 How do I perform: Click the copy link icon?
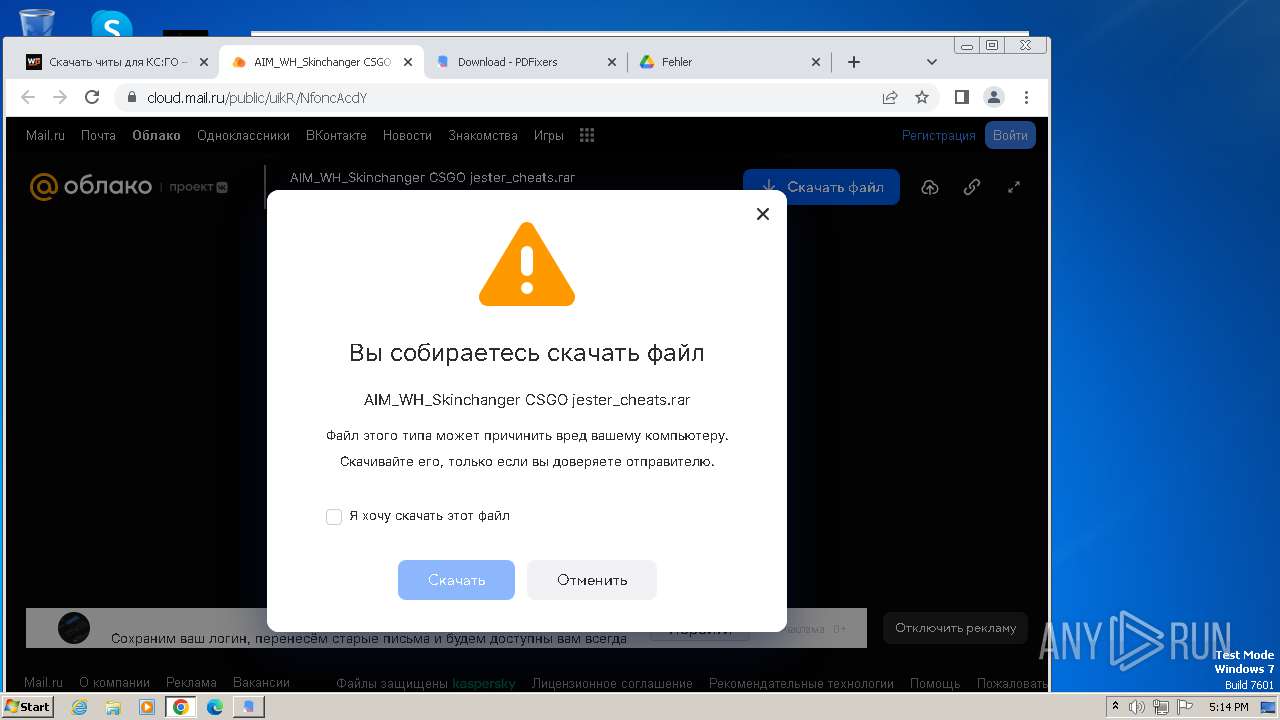[x=972, y=187]
